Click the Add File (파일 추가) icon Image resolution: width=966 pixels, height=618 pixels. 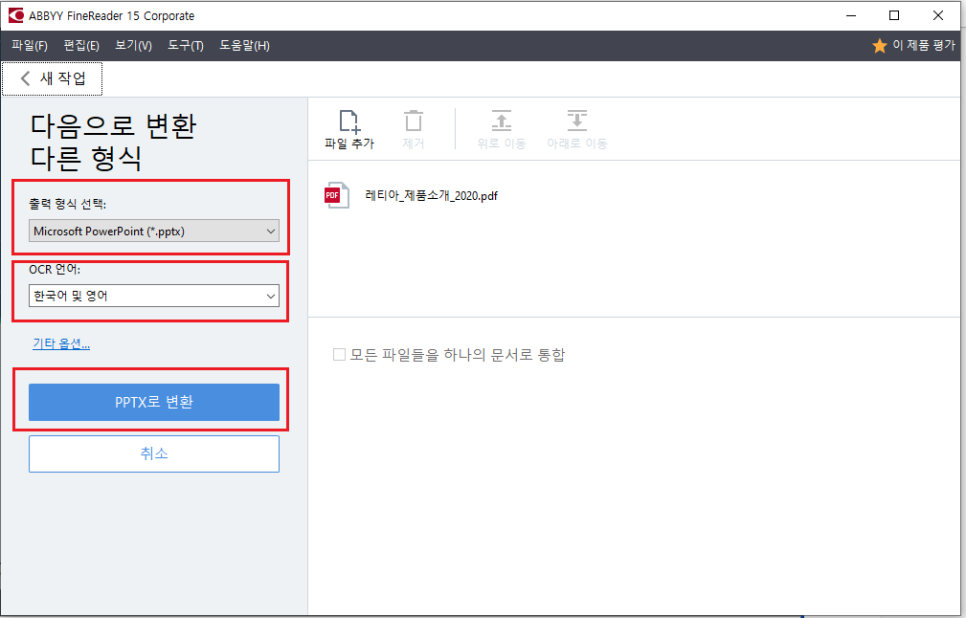pyautogui.click(x=349, y=121)
